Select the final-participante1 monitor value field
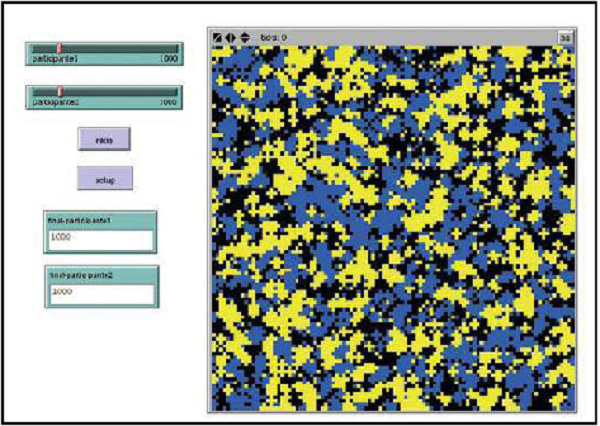 coord(99,240)
